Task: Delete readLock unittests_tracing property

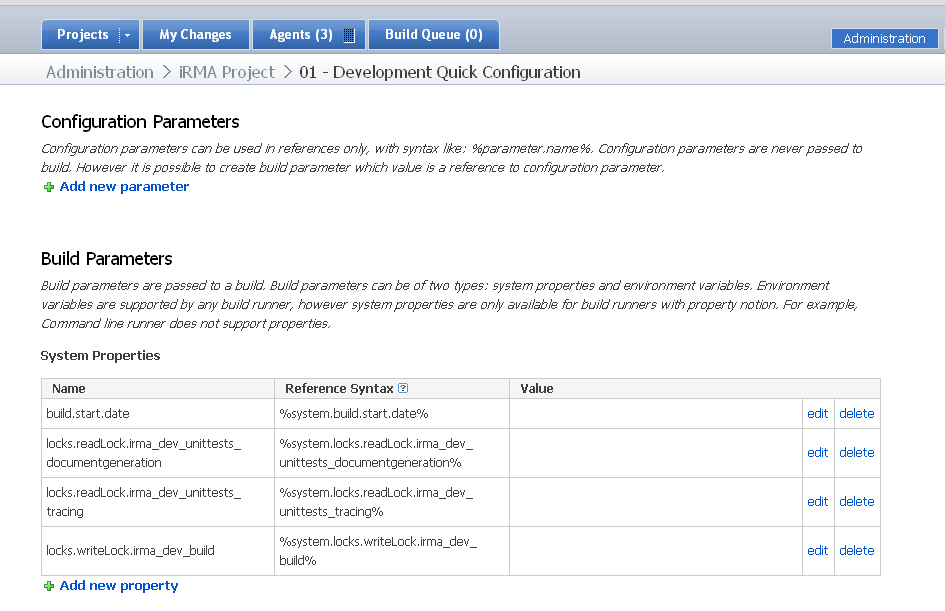Action: (856, 501)
